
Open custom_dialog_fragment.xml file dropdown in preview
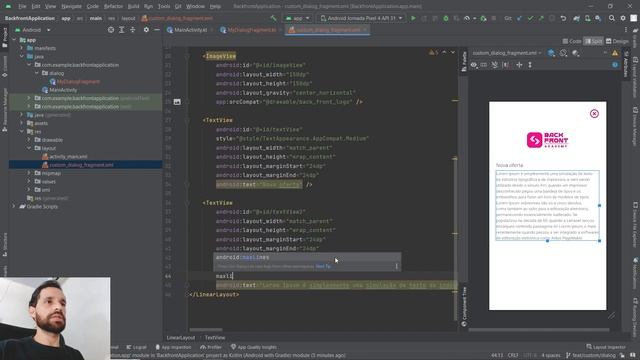pos(507,53)
